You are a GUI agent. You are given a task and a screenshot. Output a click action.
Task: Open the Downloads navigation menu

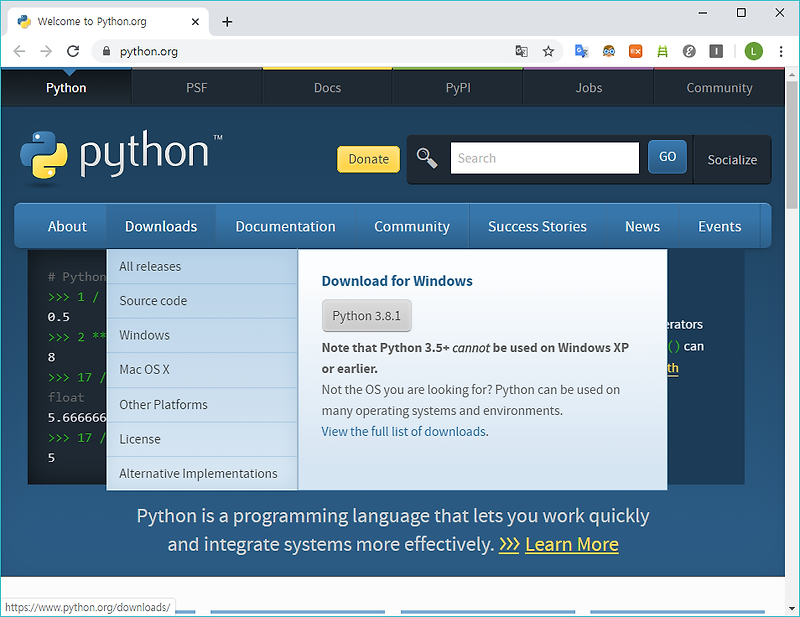tap(161, 226)
